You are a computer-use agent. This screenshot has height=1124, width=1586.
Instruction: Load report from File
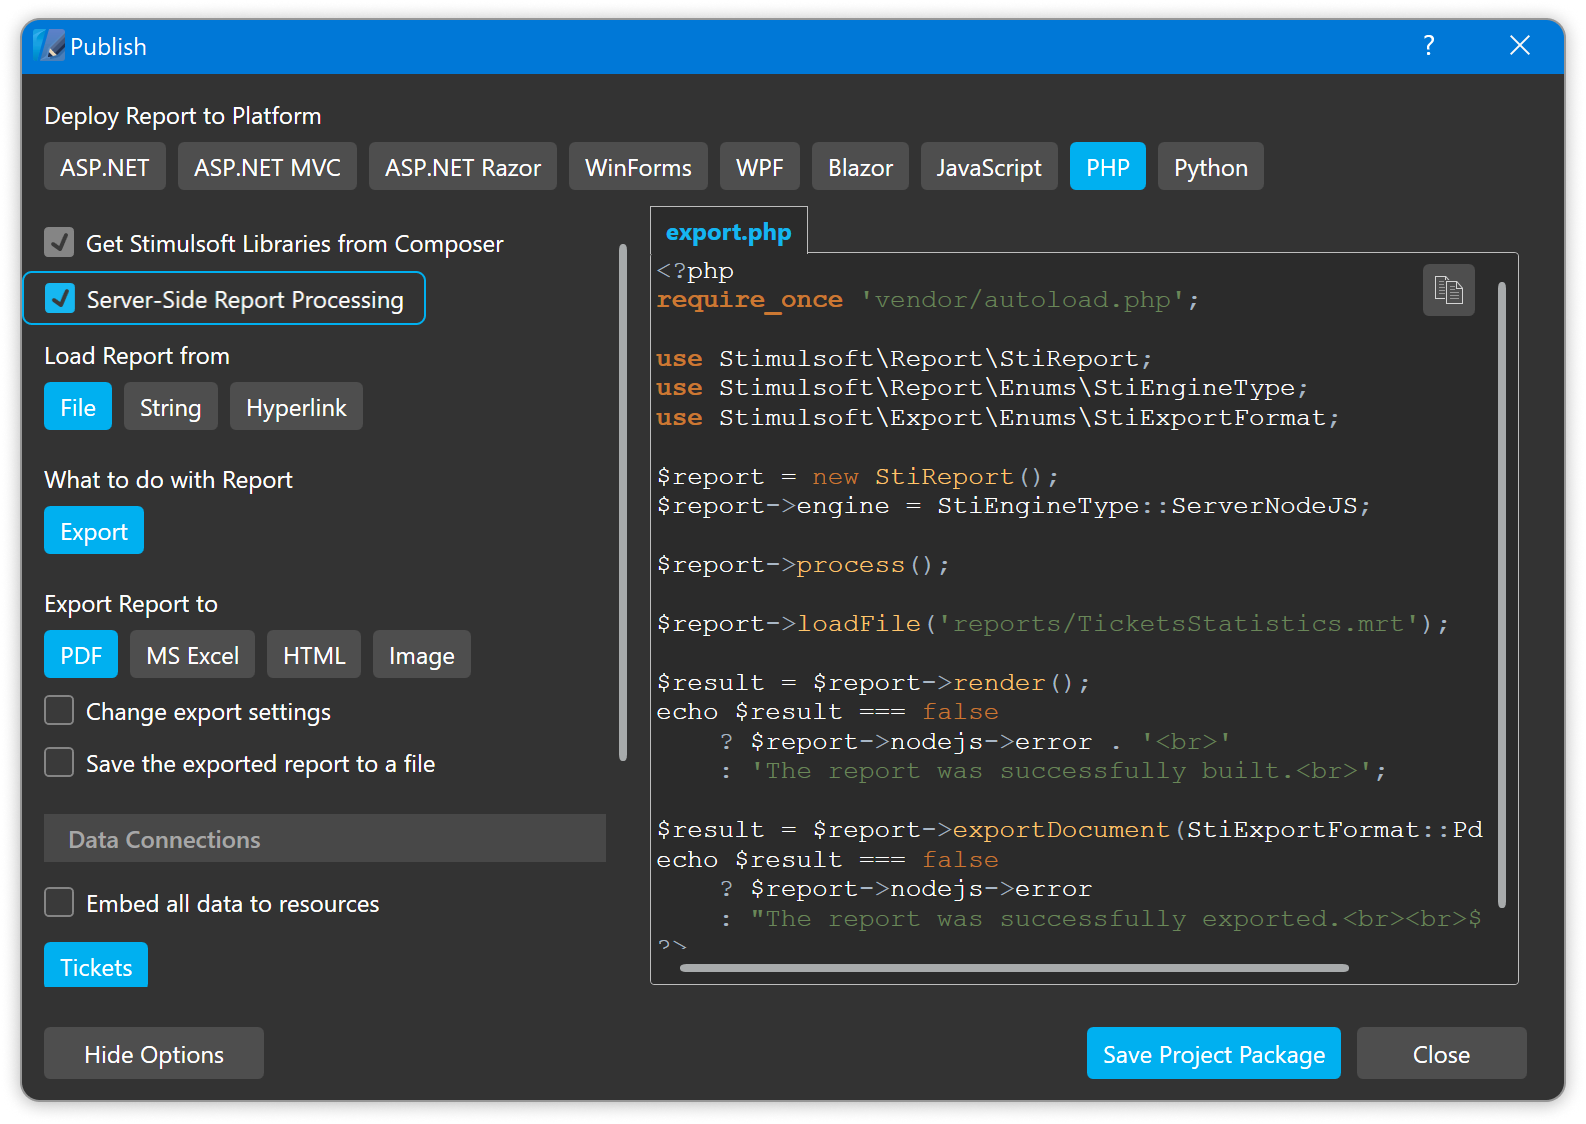(78, 407)
